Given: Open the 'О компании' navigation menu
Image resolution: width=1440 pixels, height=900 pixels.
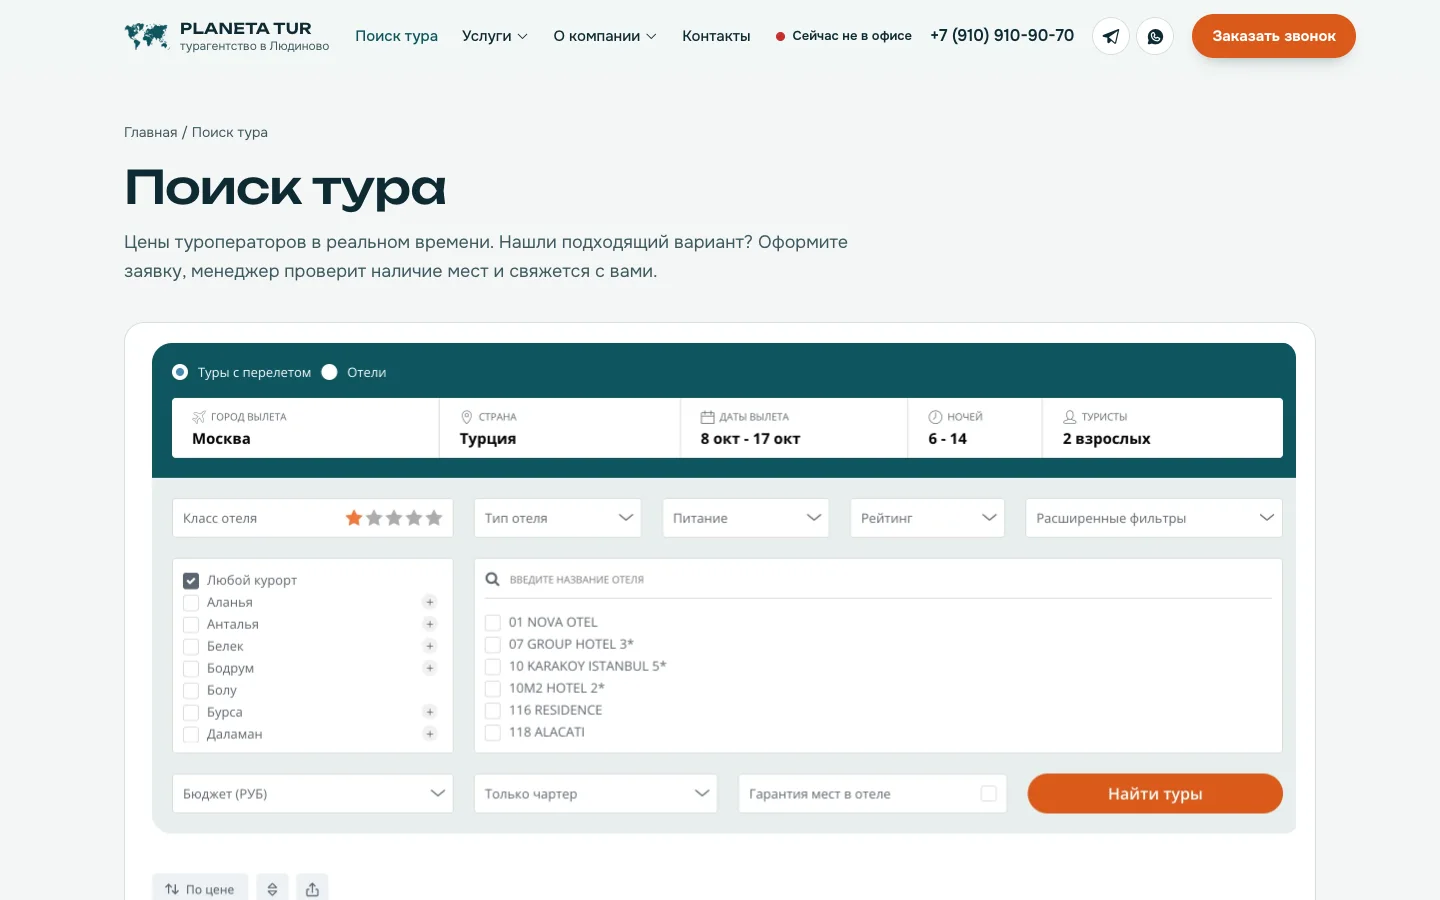Looking at the screenshot, I should coord(605,36).
